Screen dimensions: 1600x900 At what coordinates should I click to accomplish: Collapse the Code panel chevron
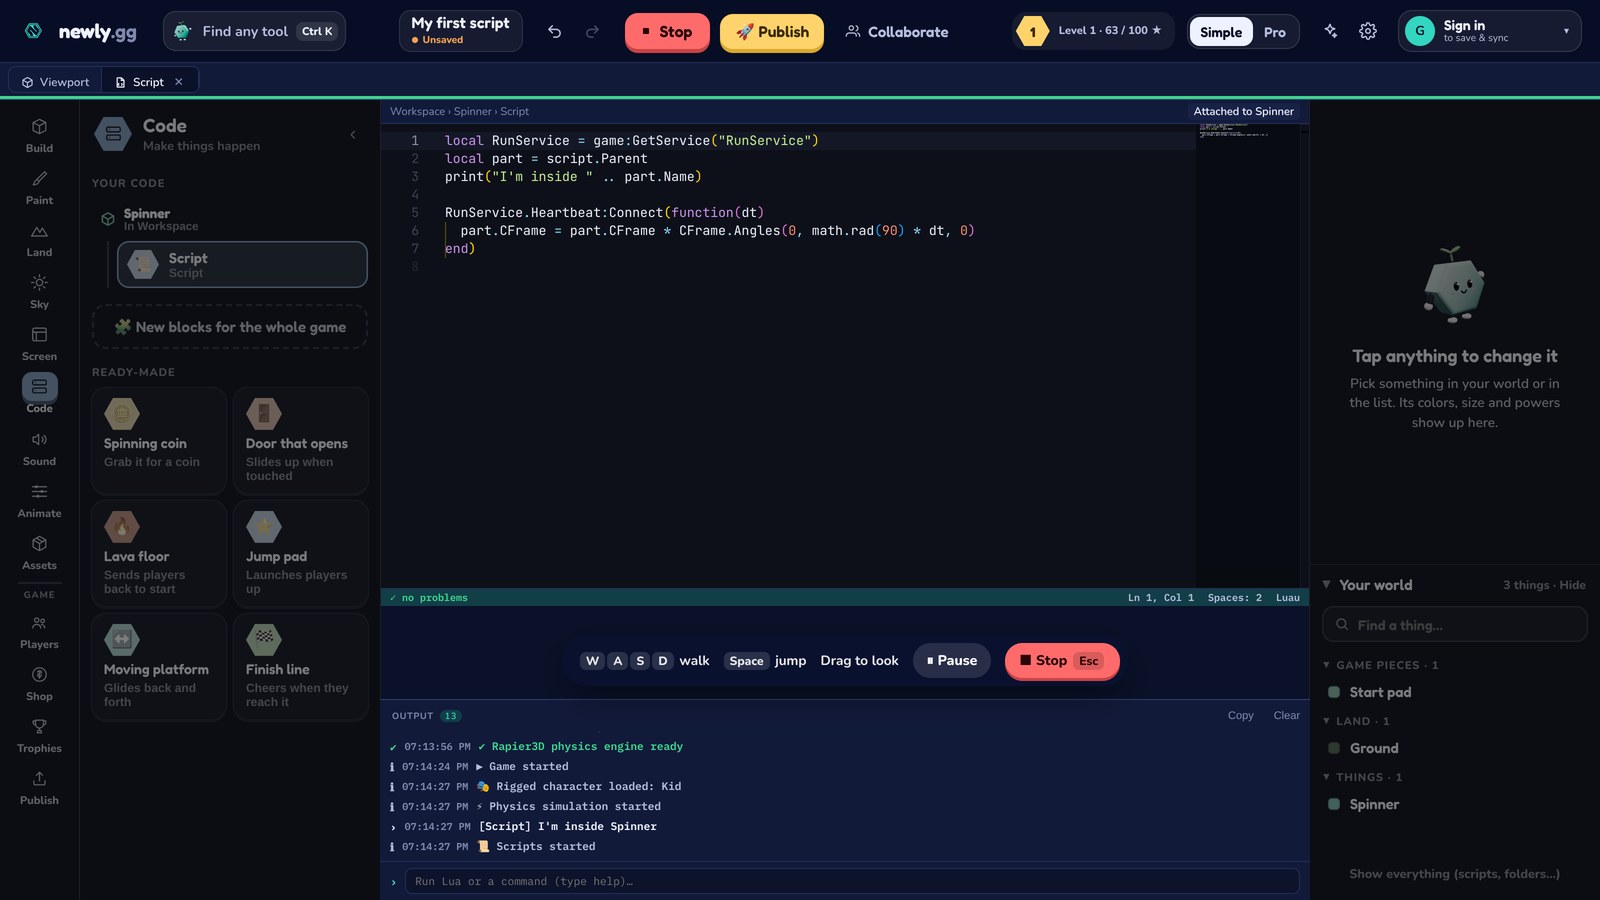(353, 134)
